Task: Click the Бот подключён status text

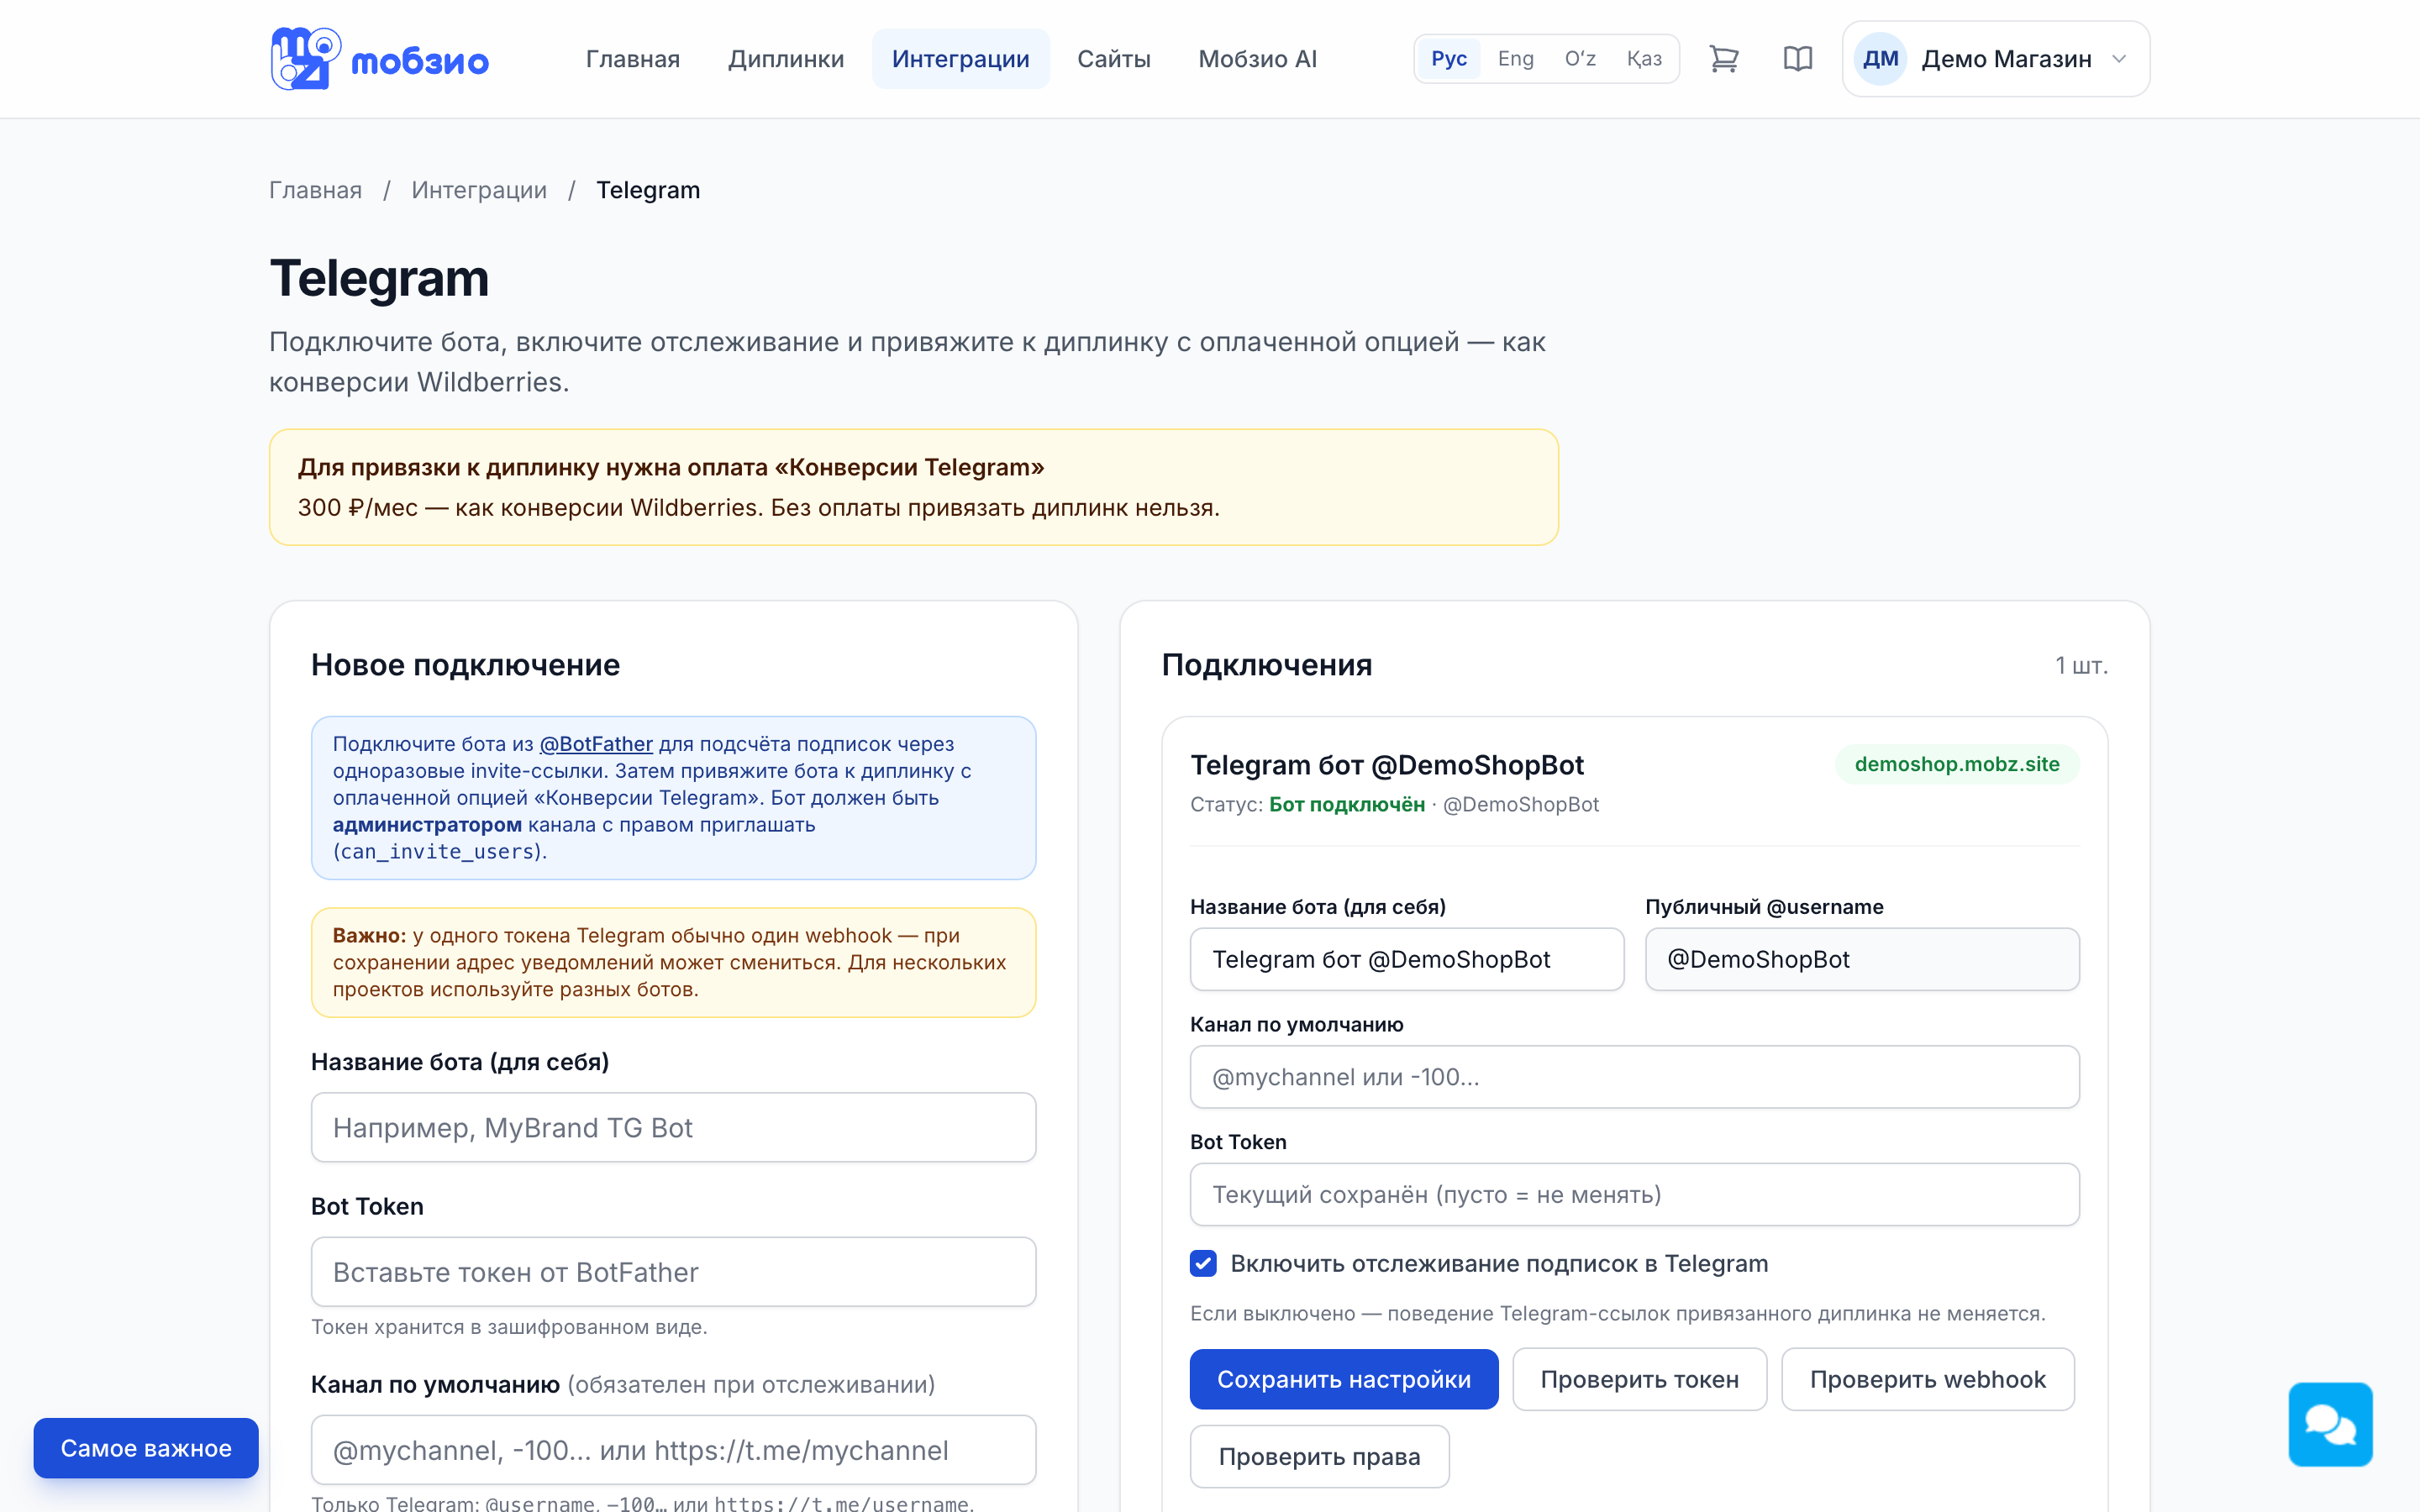Action: coord(1347,804)
